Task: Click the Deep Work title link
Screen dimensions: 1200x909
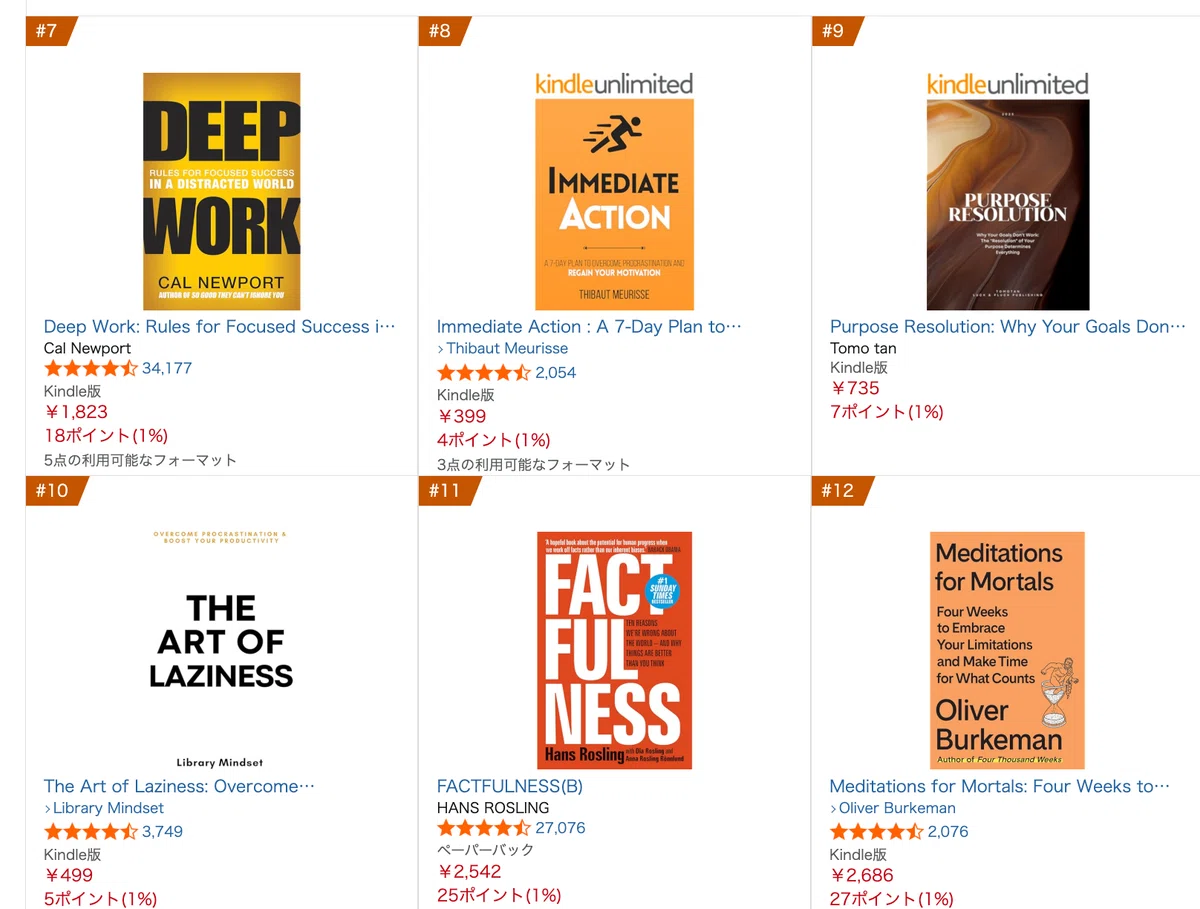Action: pyautogui.click(x=220, y=327)
